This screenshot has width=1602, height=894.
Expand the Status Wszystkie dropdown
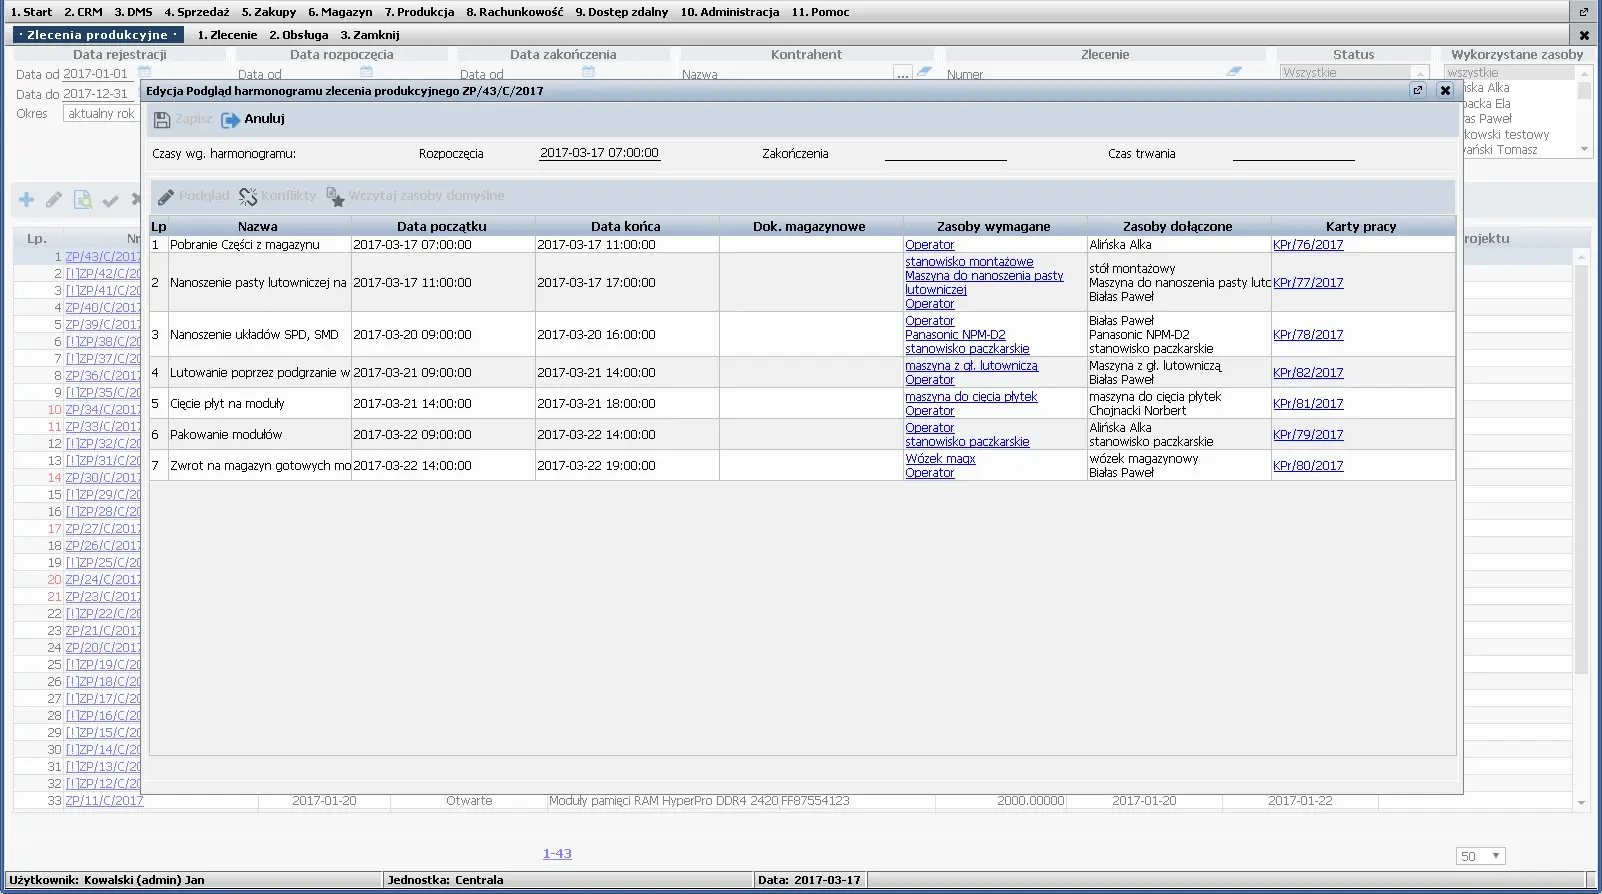tap(1419, 73)
